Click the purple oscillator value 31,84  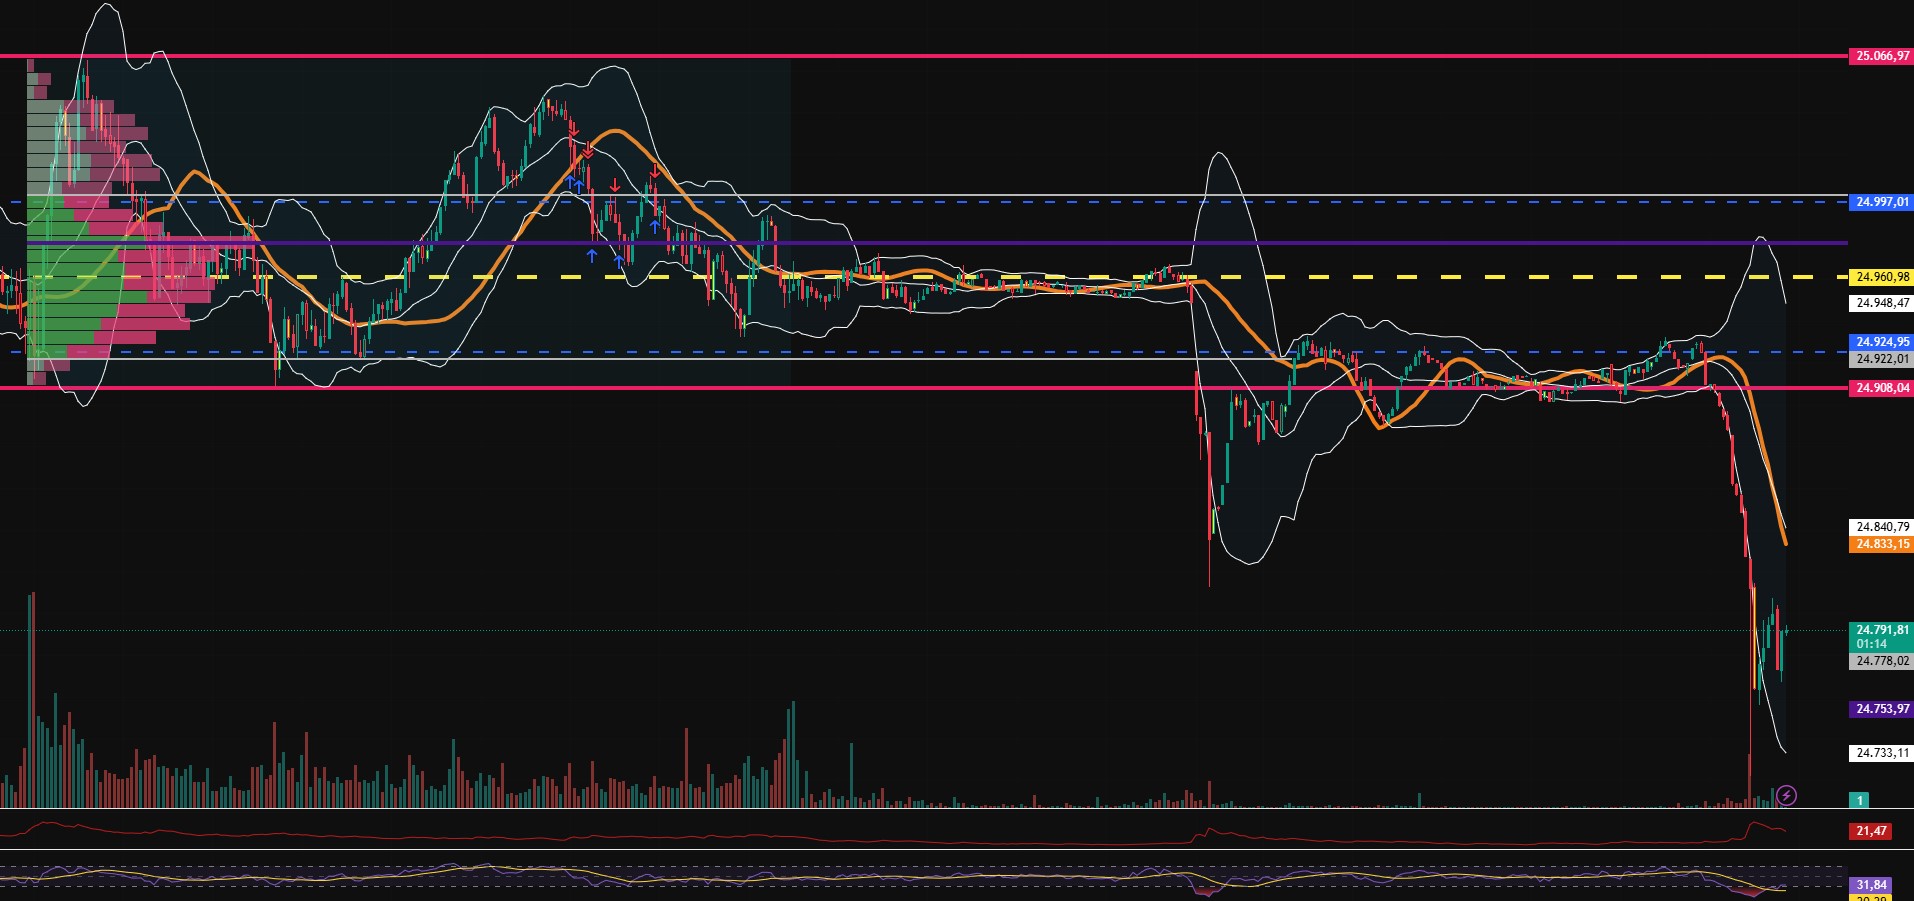click(x=1871, y=885)
